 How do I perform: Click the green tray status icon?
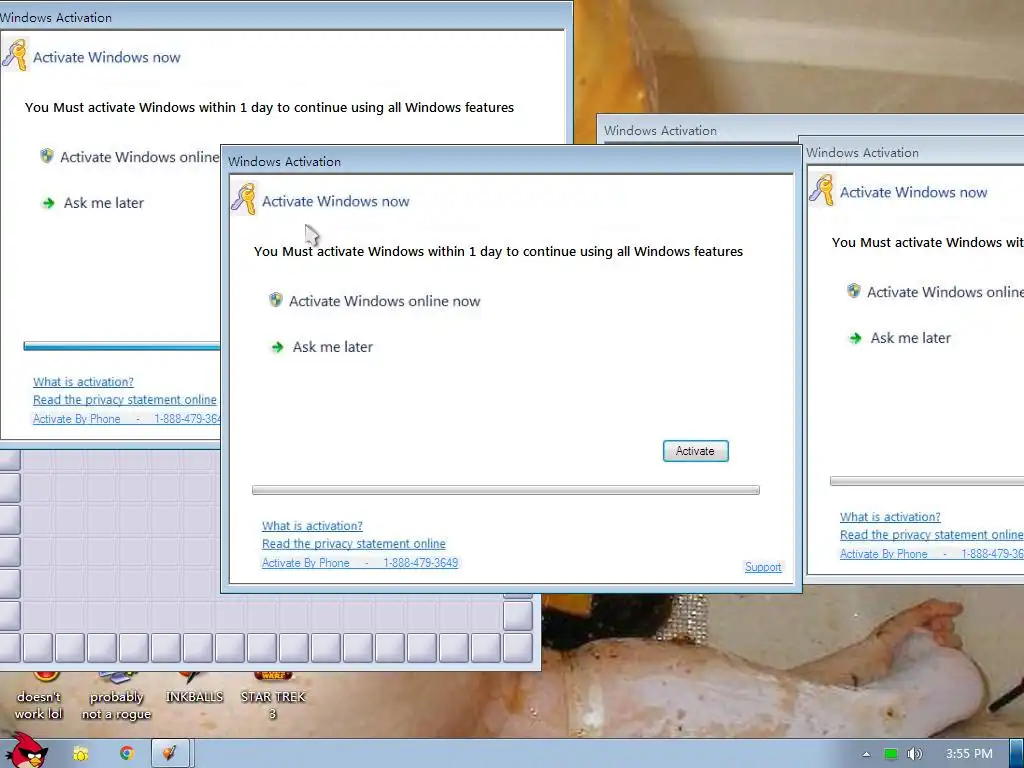coord(890,754)
